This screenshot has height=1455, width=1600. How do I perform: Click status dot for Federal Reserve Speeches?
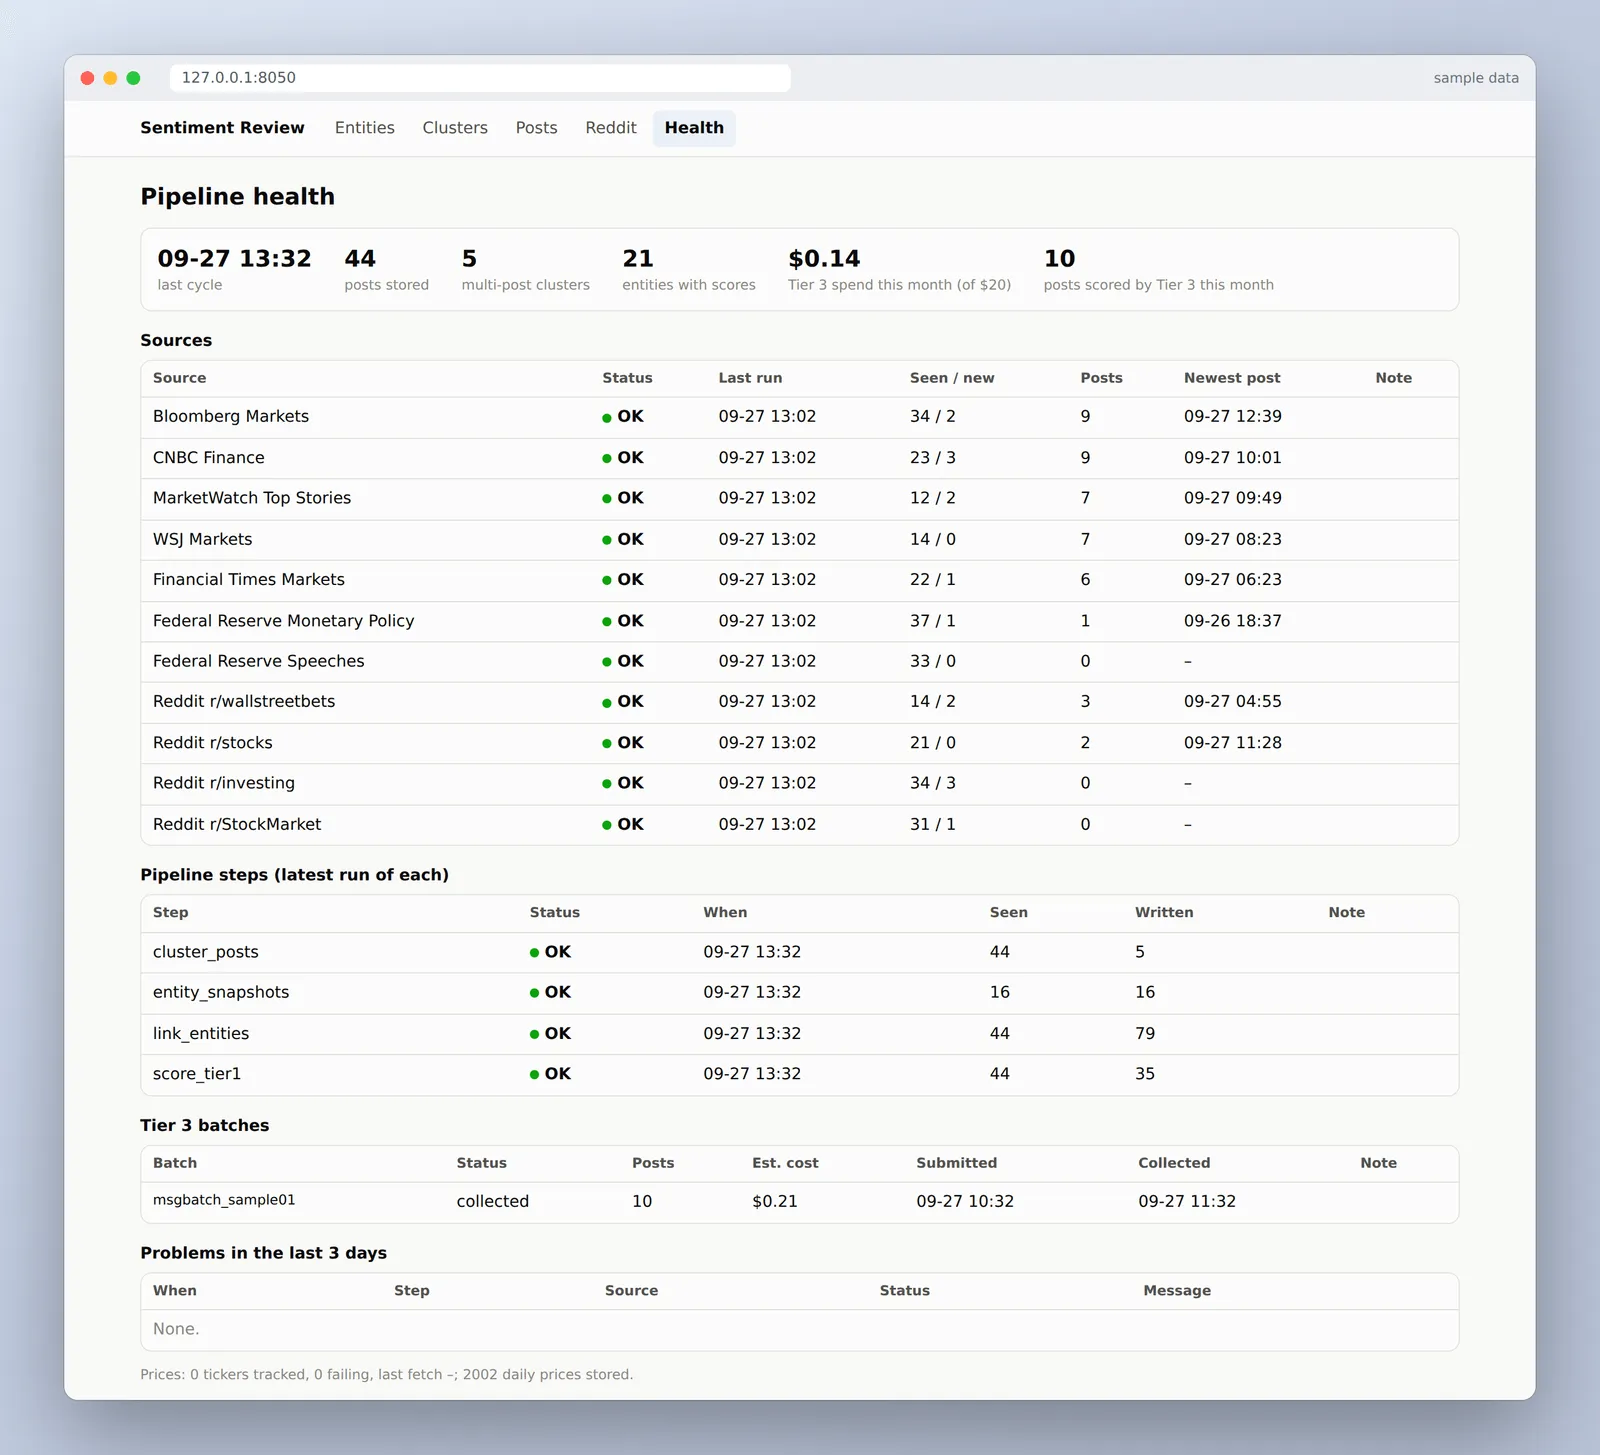(607, 662)
